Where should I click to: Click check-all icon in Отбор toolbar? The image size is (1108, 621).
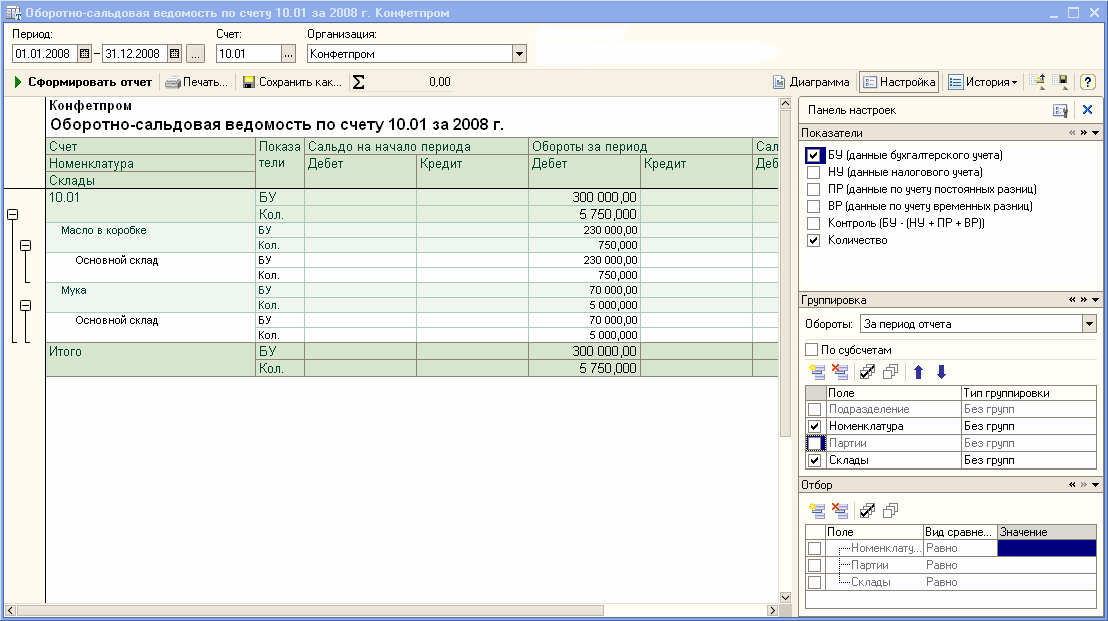868,511
